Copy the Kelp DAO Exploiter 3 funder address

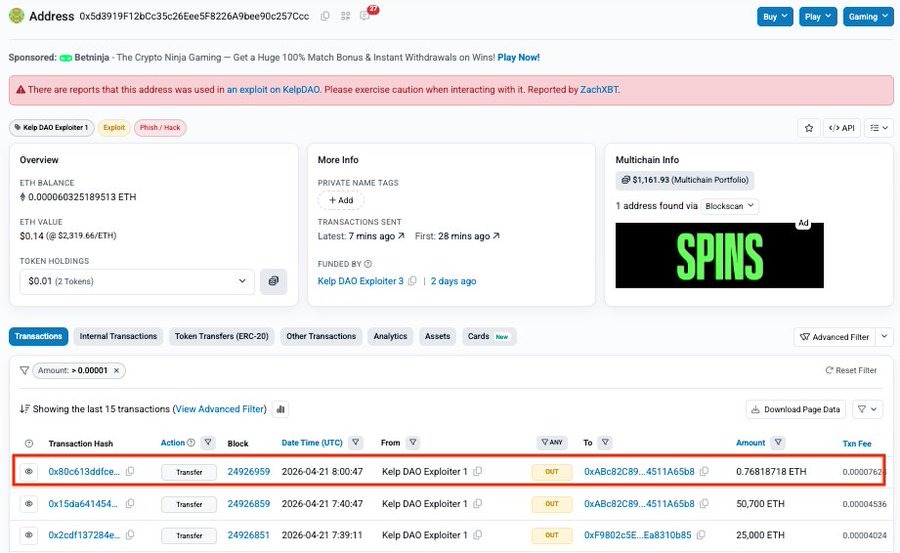(412, 282)
